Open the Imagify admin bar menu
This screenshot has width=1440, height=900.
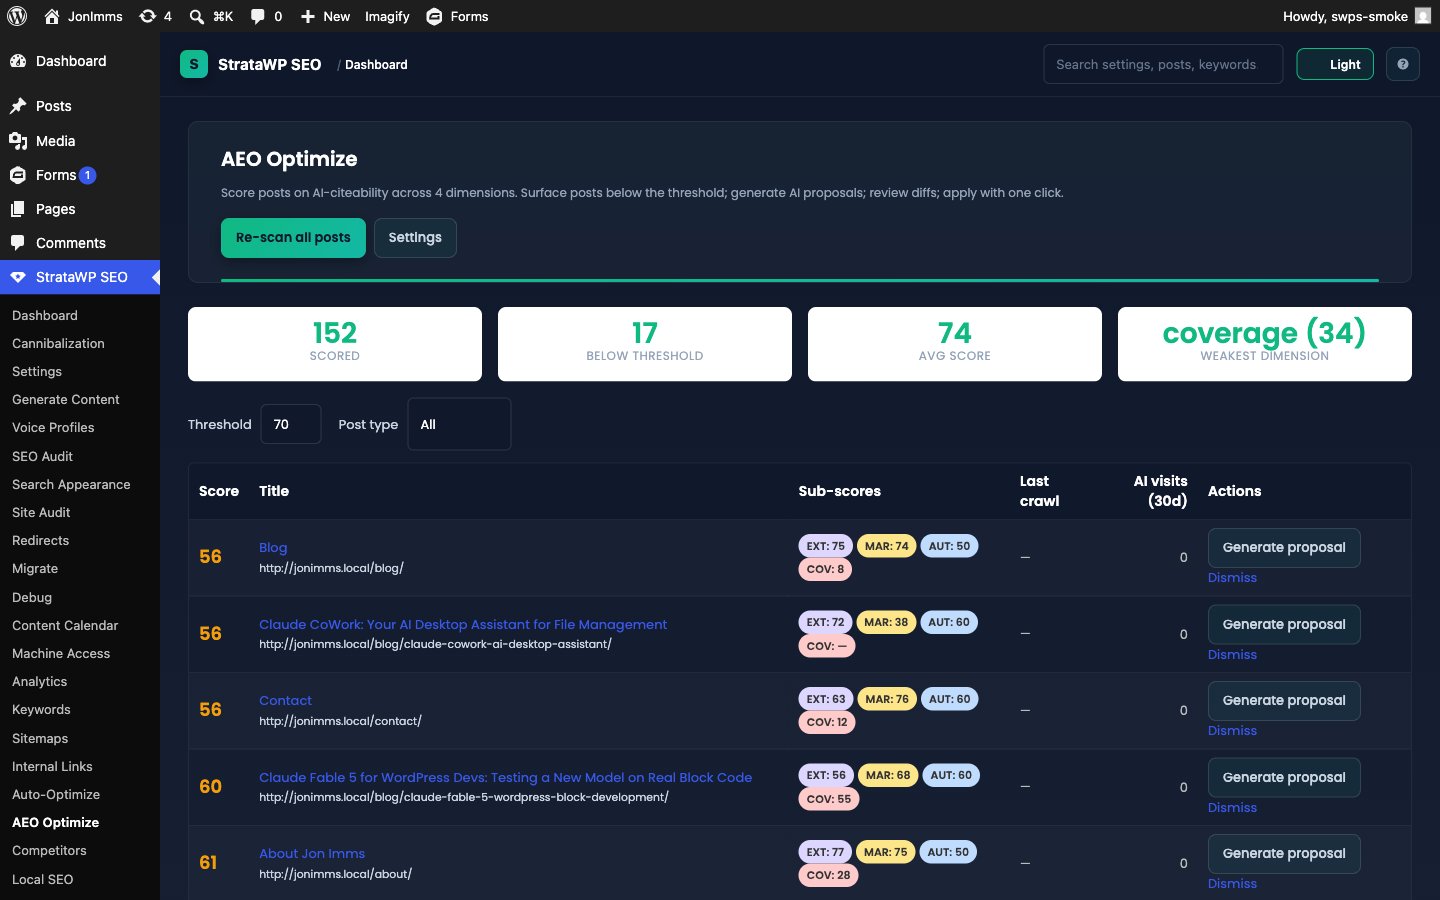click(x=387, y=16)
